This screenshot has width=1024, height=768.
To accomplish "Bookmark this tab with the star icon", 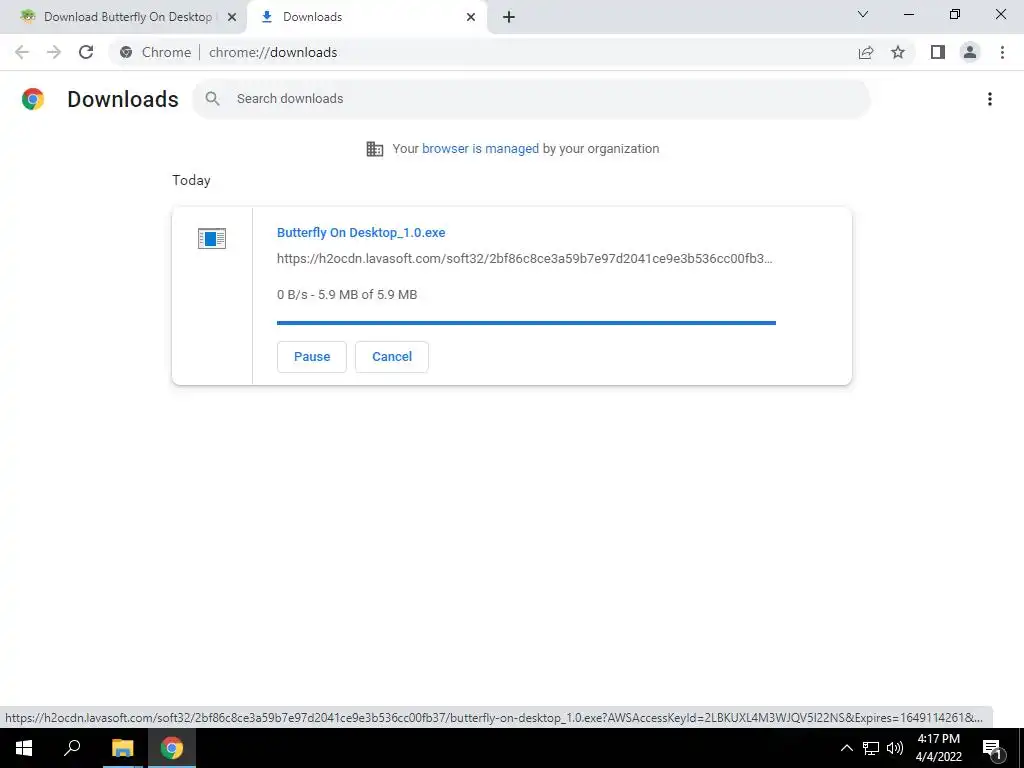I will [x=898, y=52].
